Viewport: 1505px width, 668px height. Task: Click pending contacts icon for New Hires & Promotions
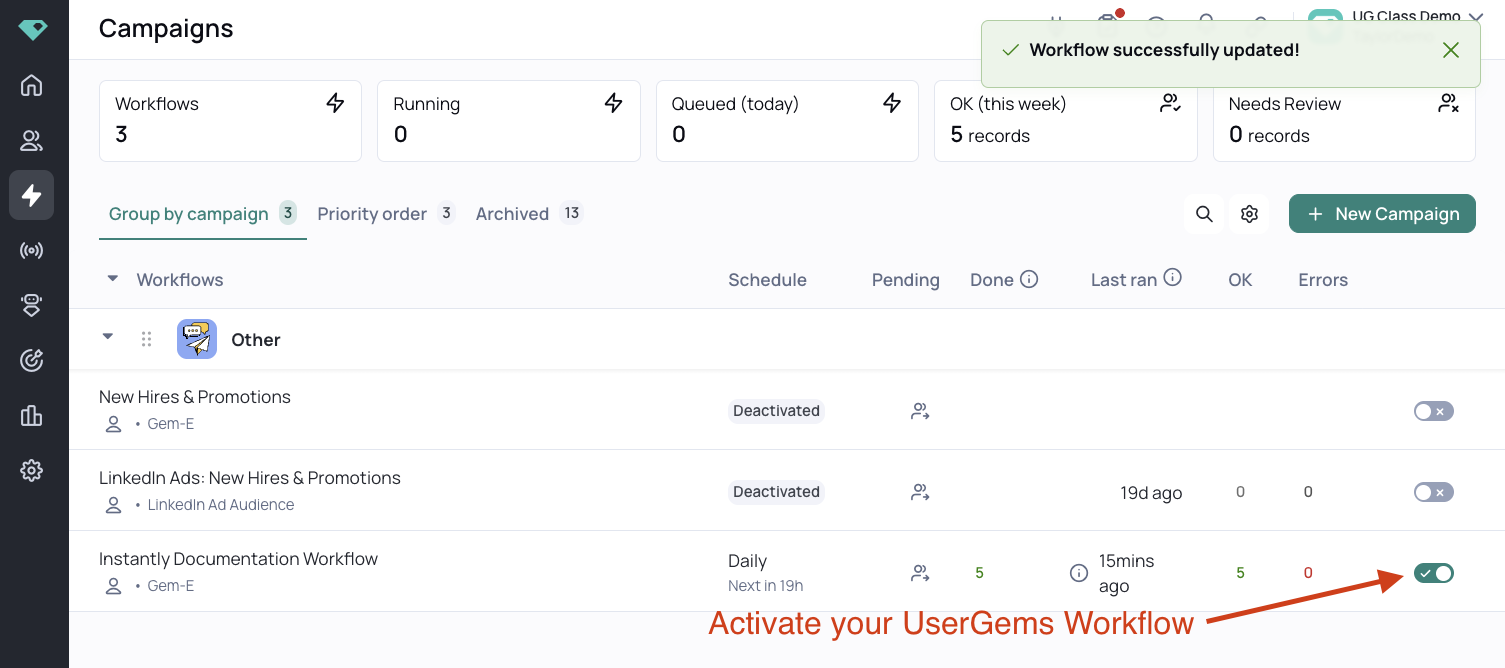tap(920, 411)
